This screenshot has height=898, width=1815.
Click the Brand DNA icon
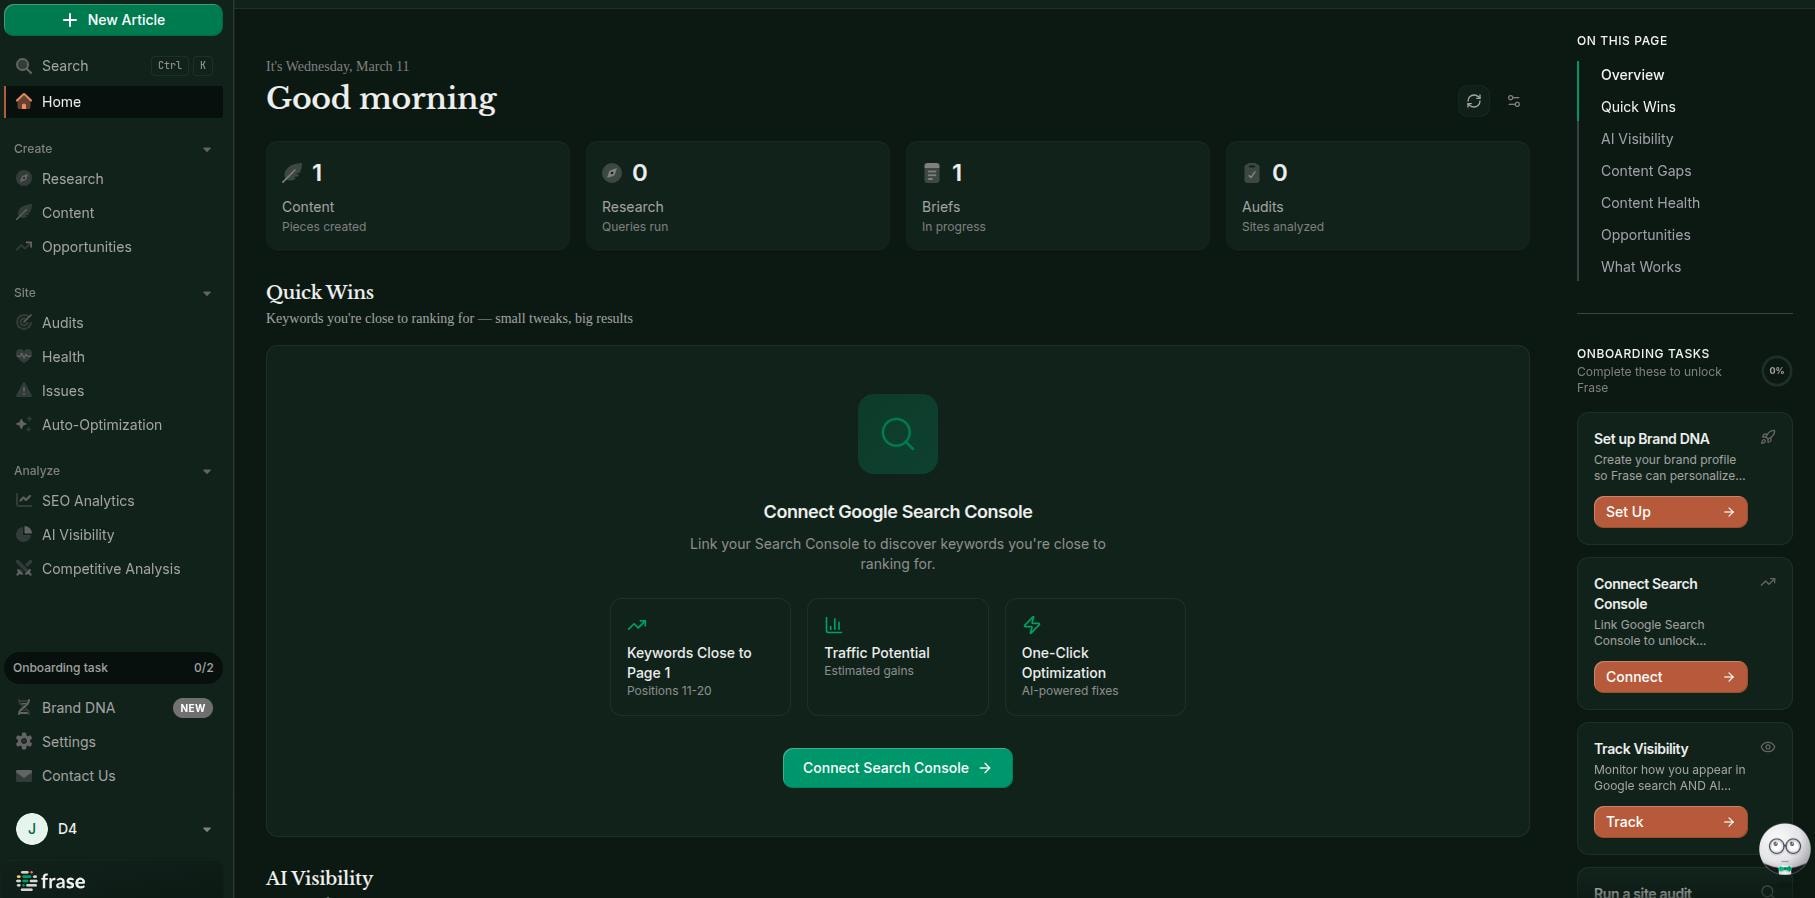[x=24, y=708]
